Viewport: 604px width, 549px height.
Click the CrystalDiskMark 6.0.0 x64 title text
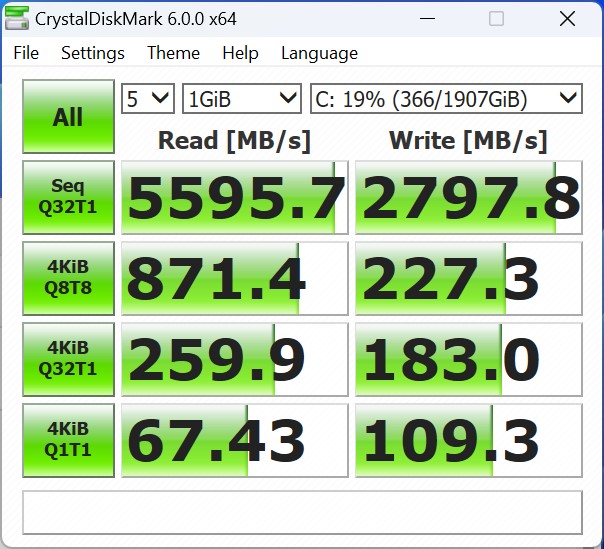(x=136, y=19)
